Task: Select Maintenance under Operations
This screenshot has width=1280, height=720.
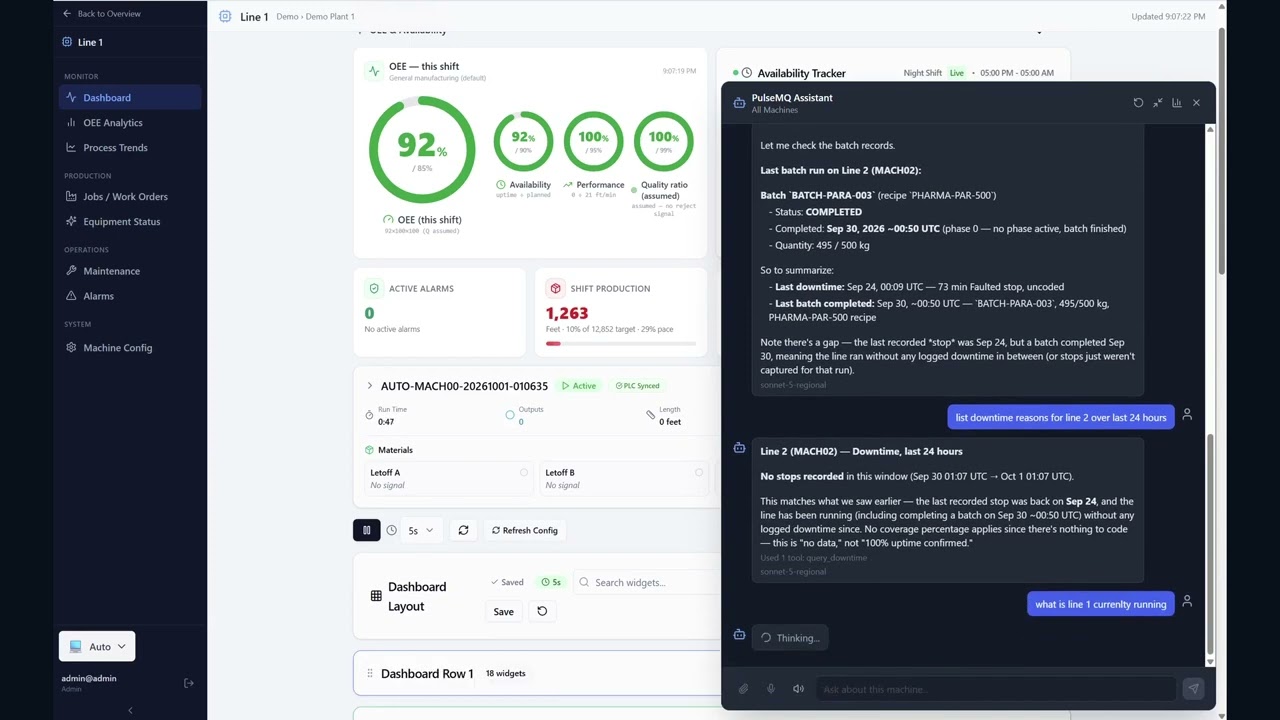Action: tap(130, 271)
